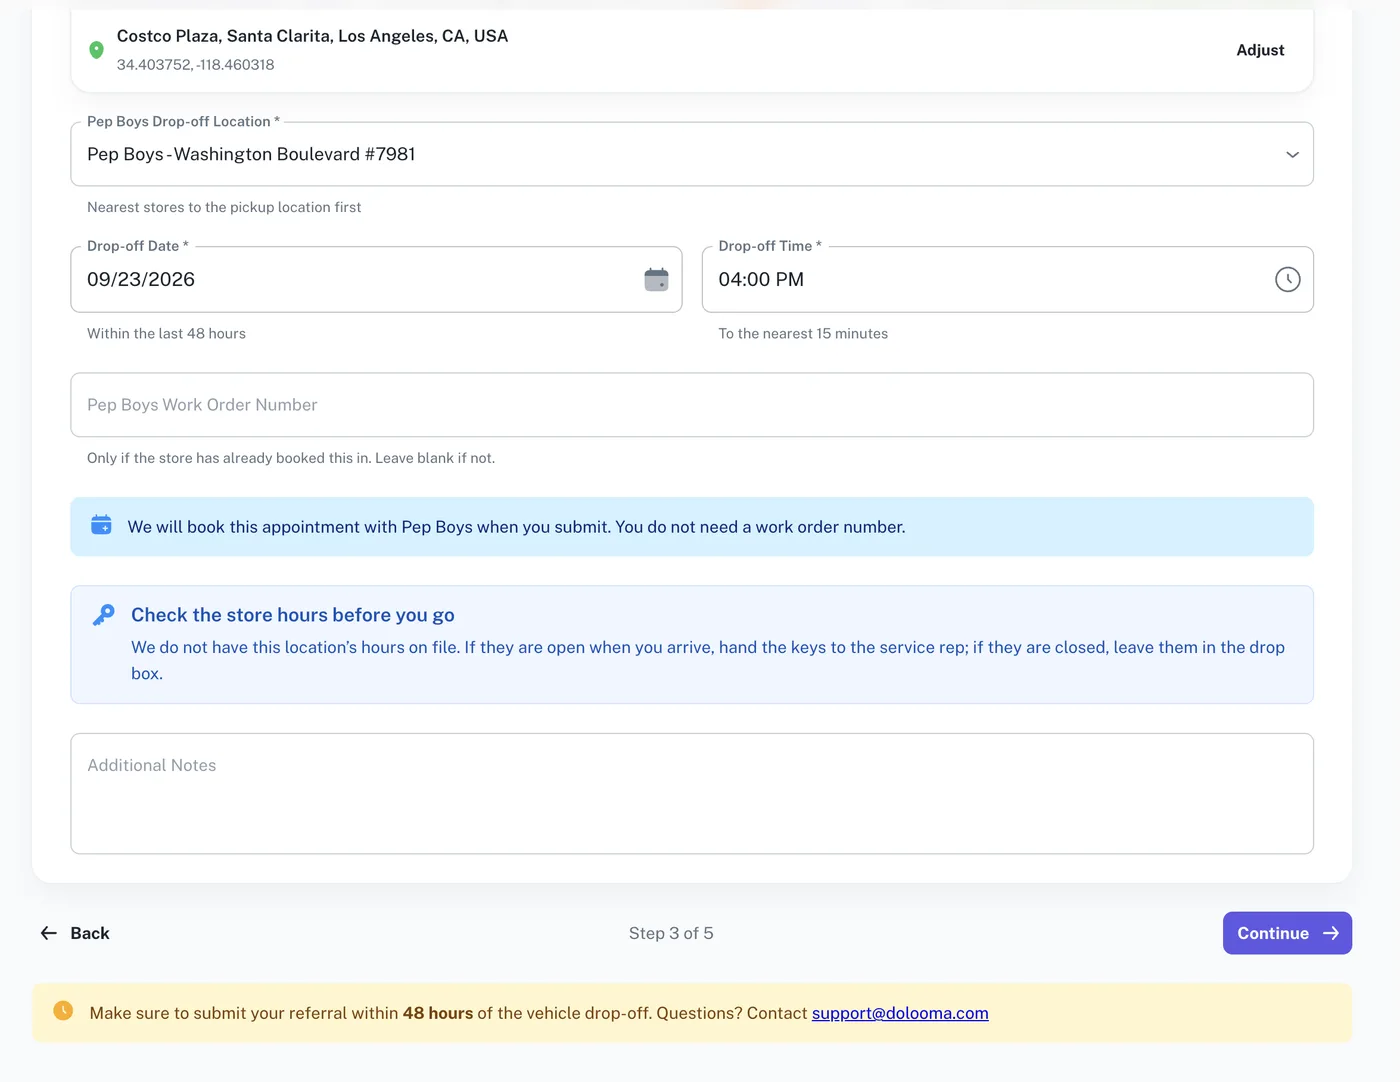Open the drop-off time clock icon
1400x1082 pixels.
1287,280
